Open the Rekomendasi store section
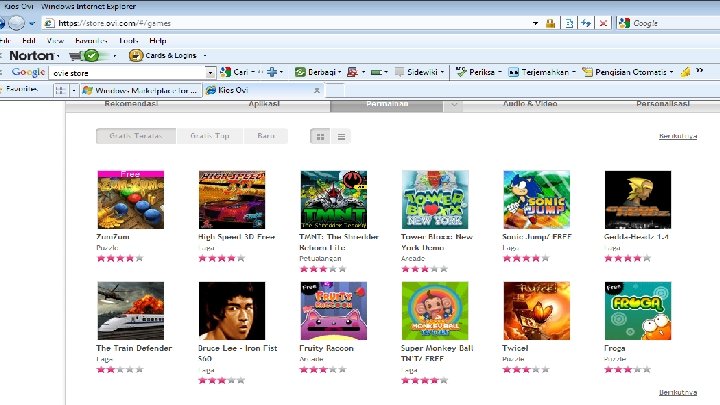 [x=131, y=104]
